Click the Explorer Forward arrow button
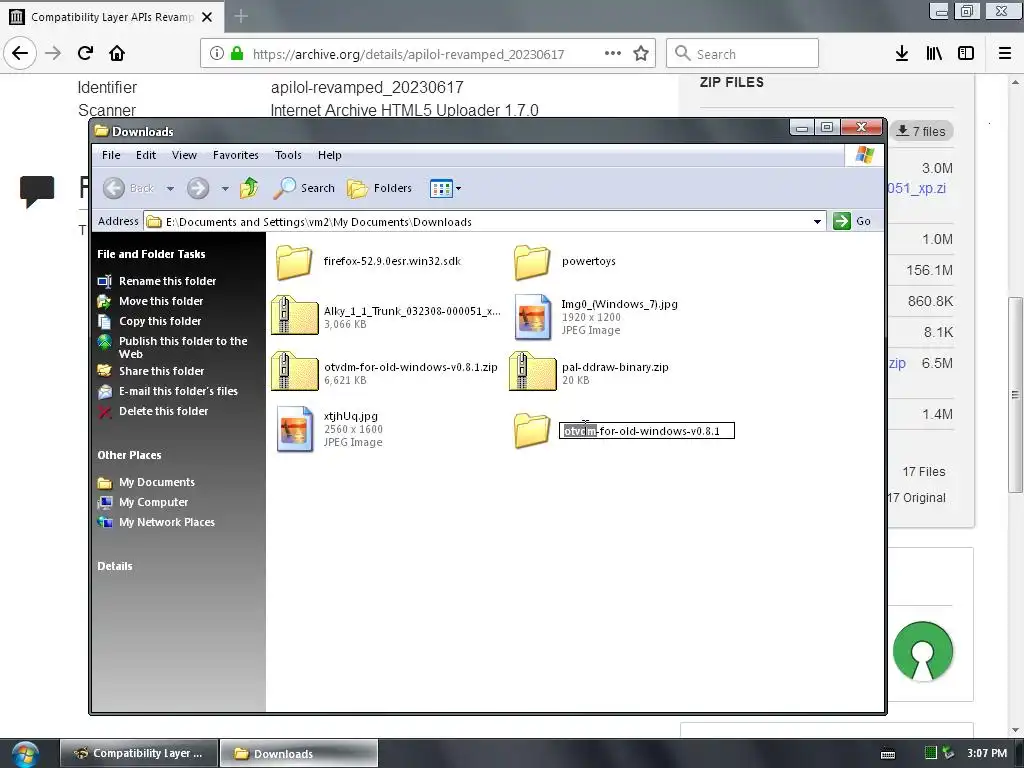Image resolution: width=1024 pixels, height=768 pixels. click(x=198, y=188)
